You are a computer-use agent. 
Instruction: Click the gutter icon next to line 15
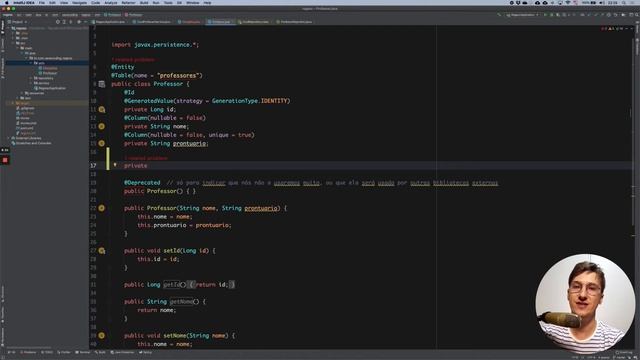click(x=102, y=143)
